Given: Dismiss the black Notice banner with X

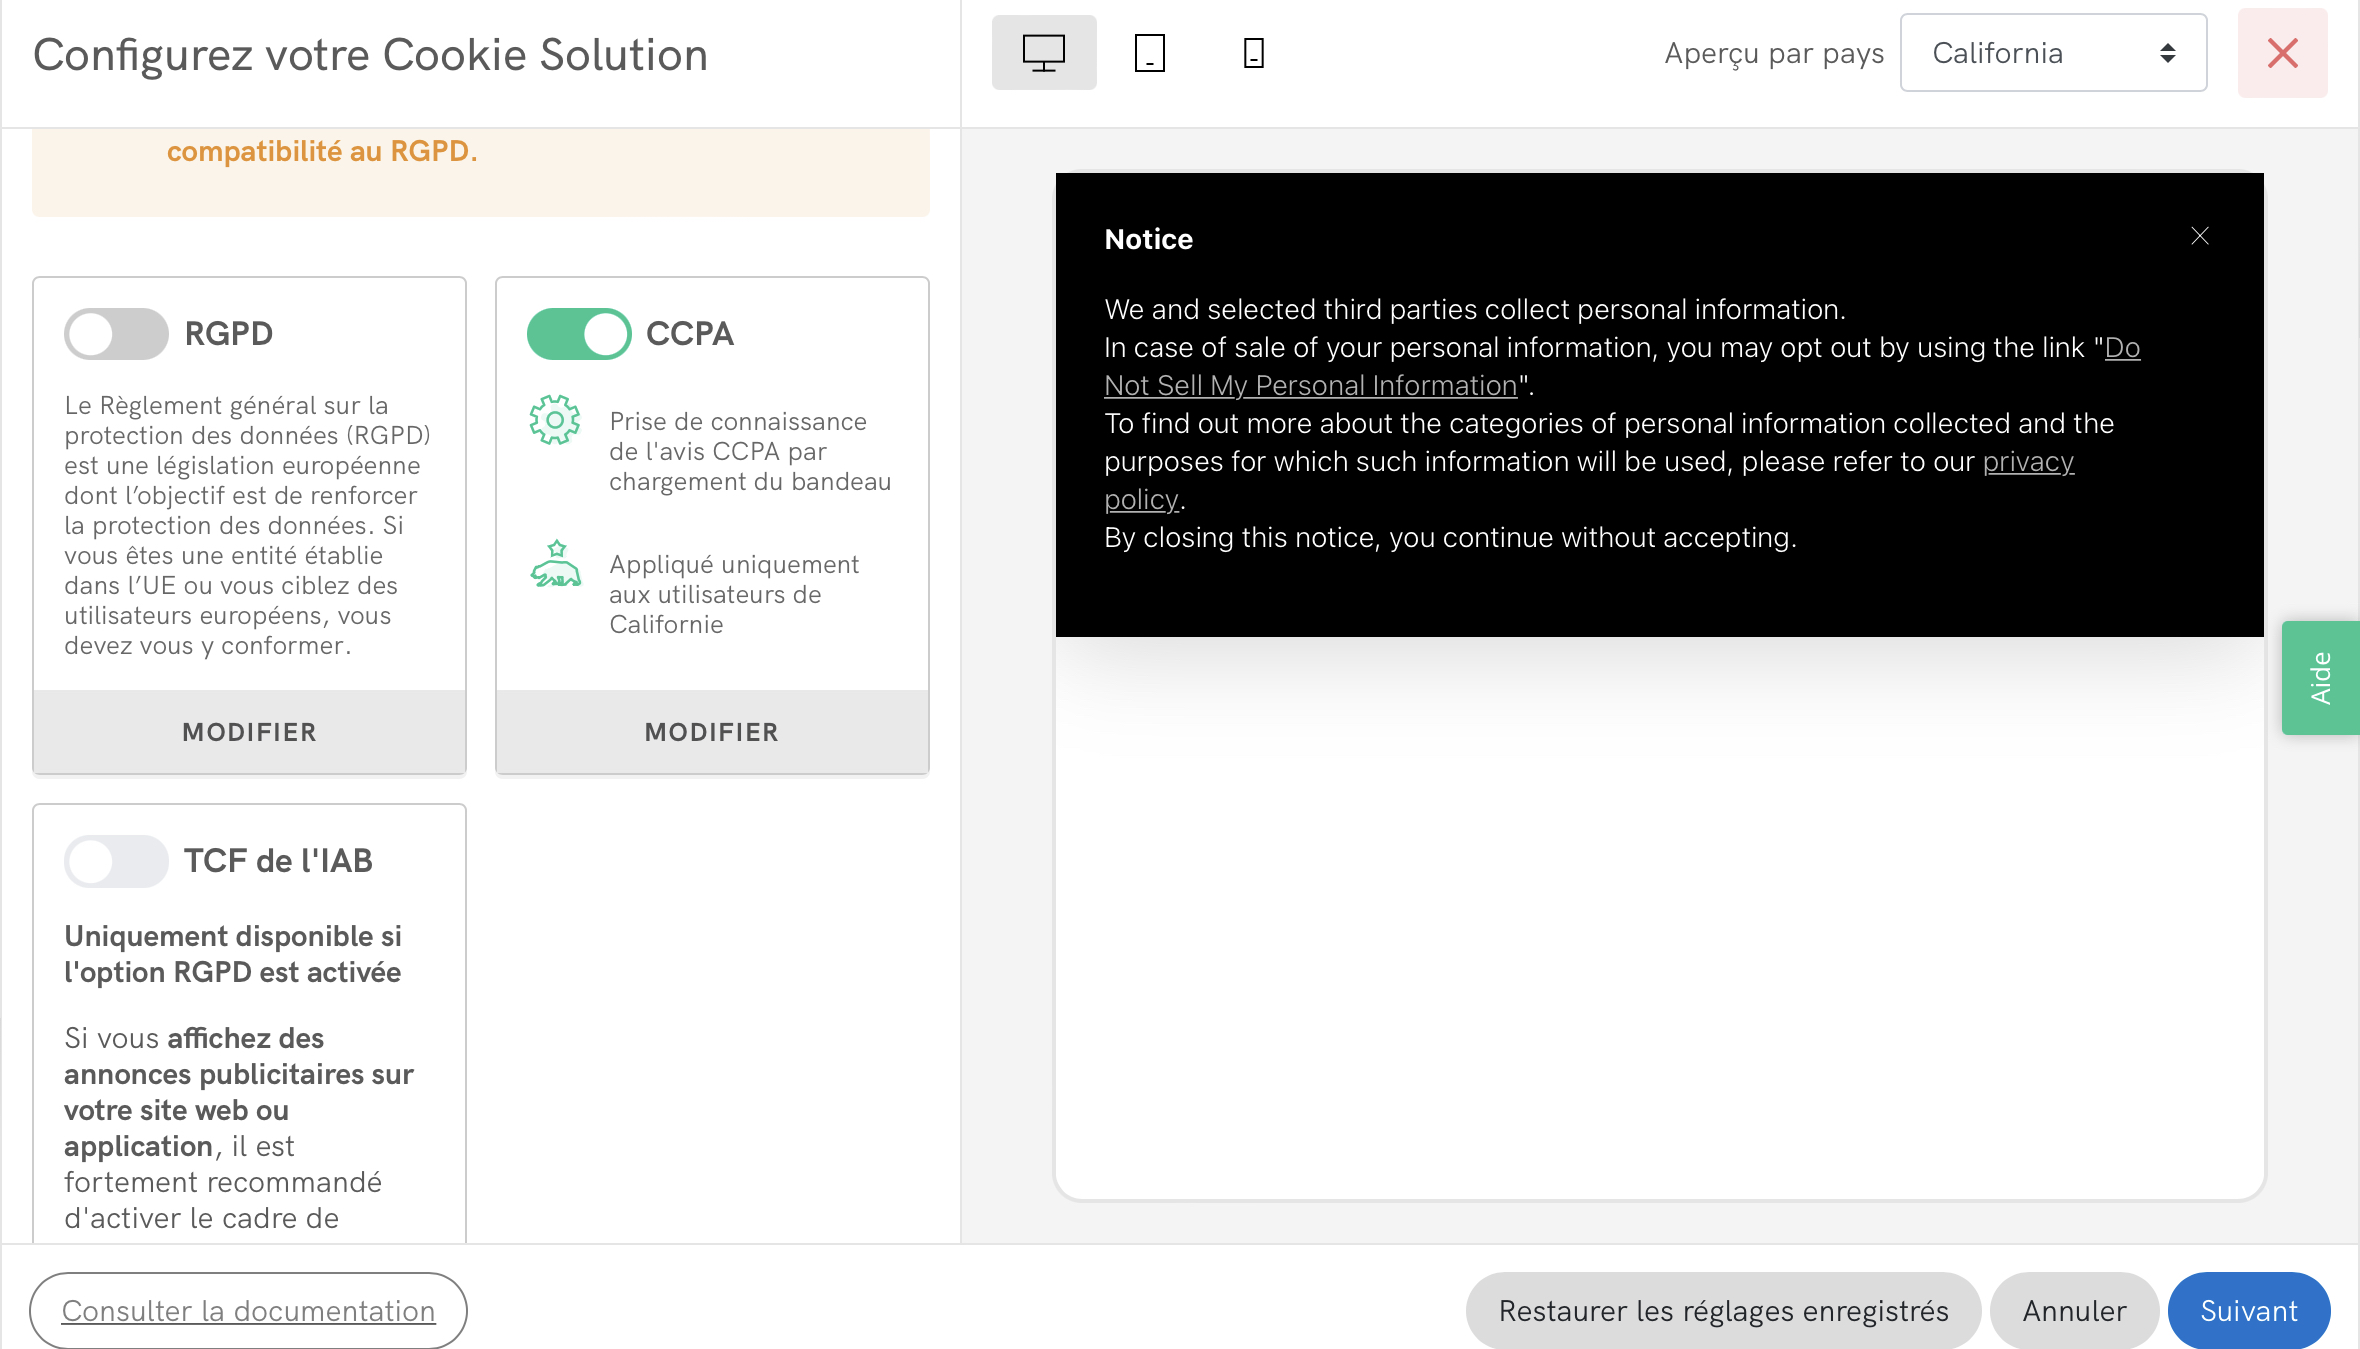Looking at the screenshot, I should [x=2199, y=236].
